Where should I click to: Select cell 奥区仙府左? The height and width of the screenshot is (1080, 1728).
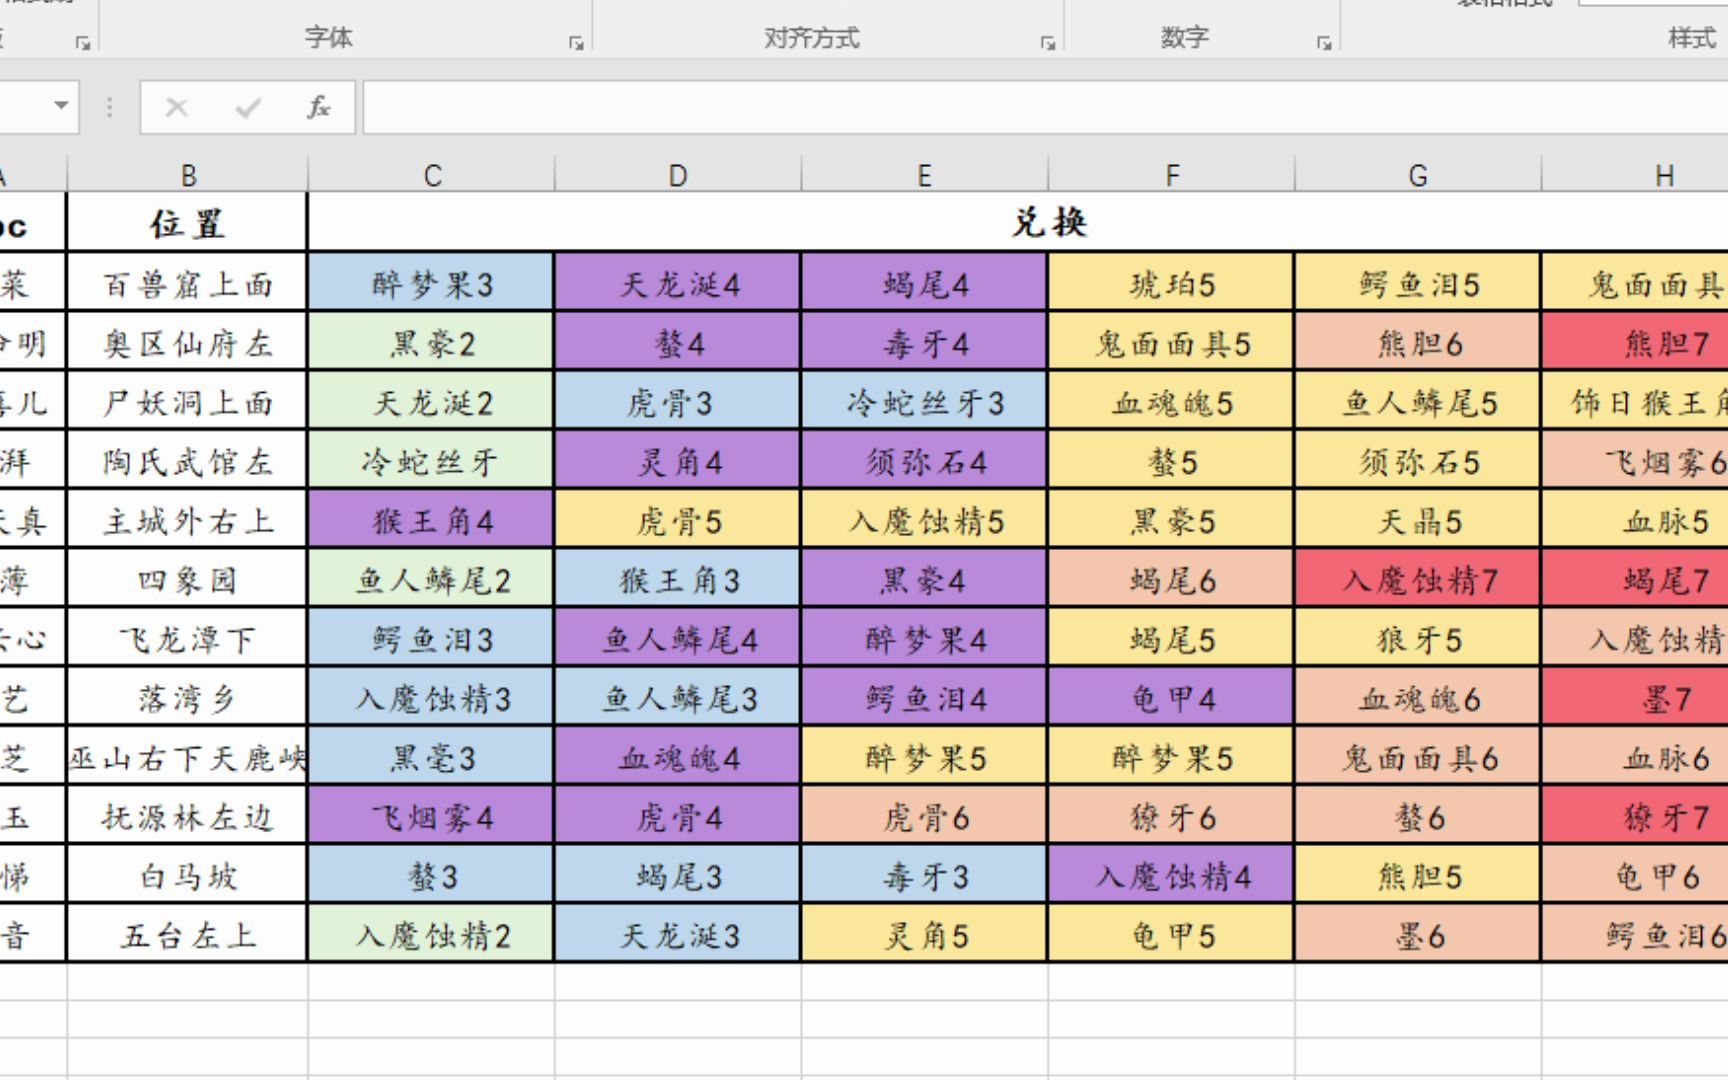pyautogui.click(x=187, y=343)
